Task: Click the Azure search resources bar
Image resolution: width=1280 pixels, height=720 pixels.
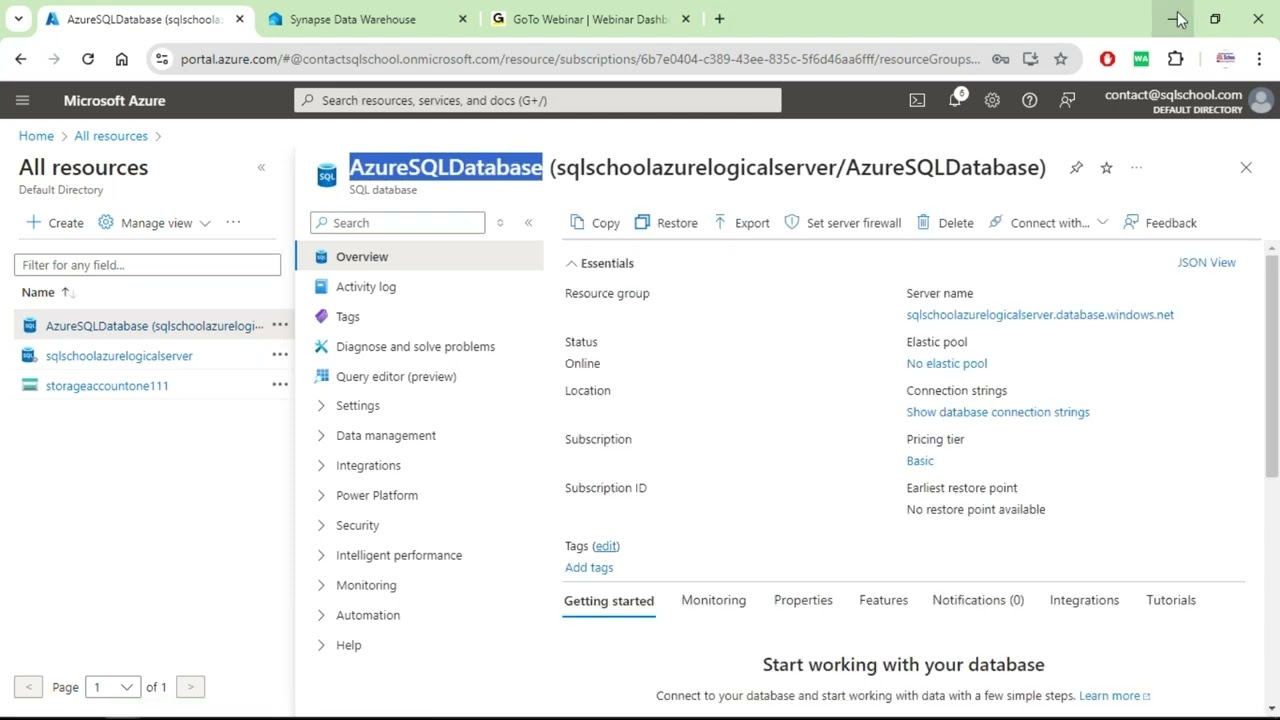Action: (538, 100)
